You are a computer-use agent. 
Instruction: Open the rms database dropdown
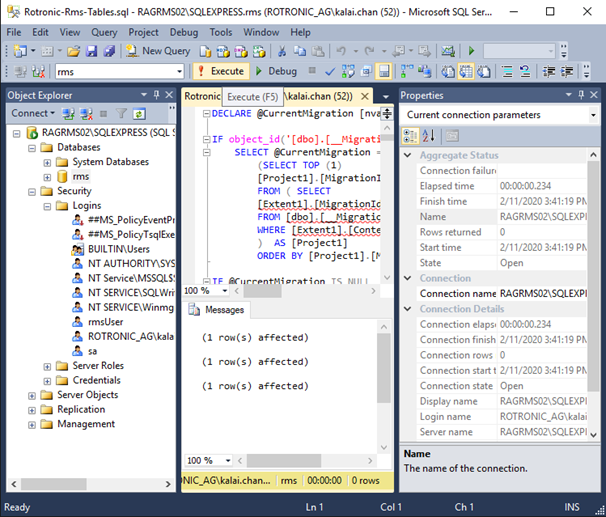[x=179, y=72]
